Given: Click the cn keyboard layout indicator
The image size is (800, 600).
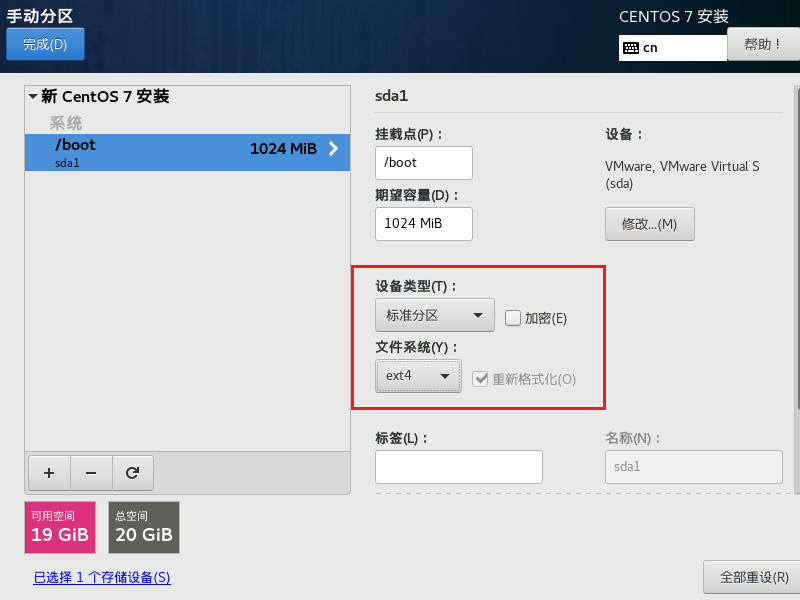Looking at the screenshot, I should pyautogui.click(x=672, y=48).
